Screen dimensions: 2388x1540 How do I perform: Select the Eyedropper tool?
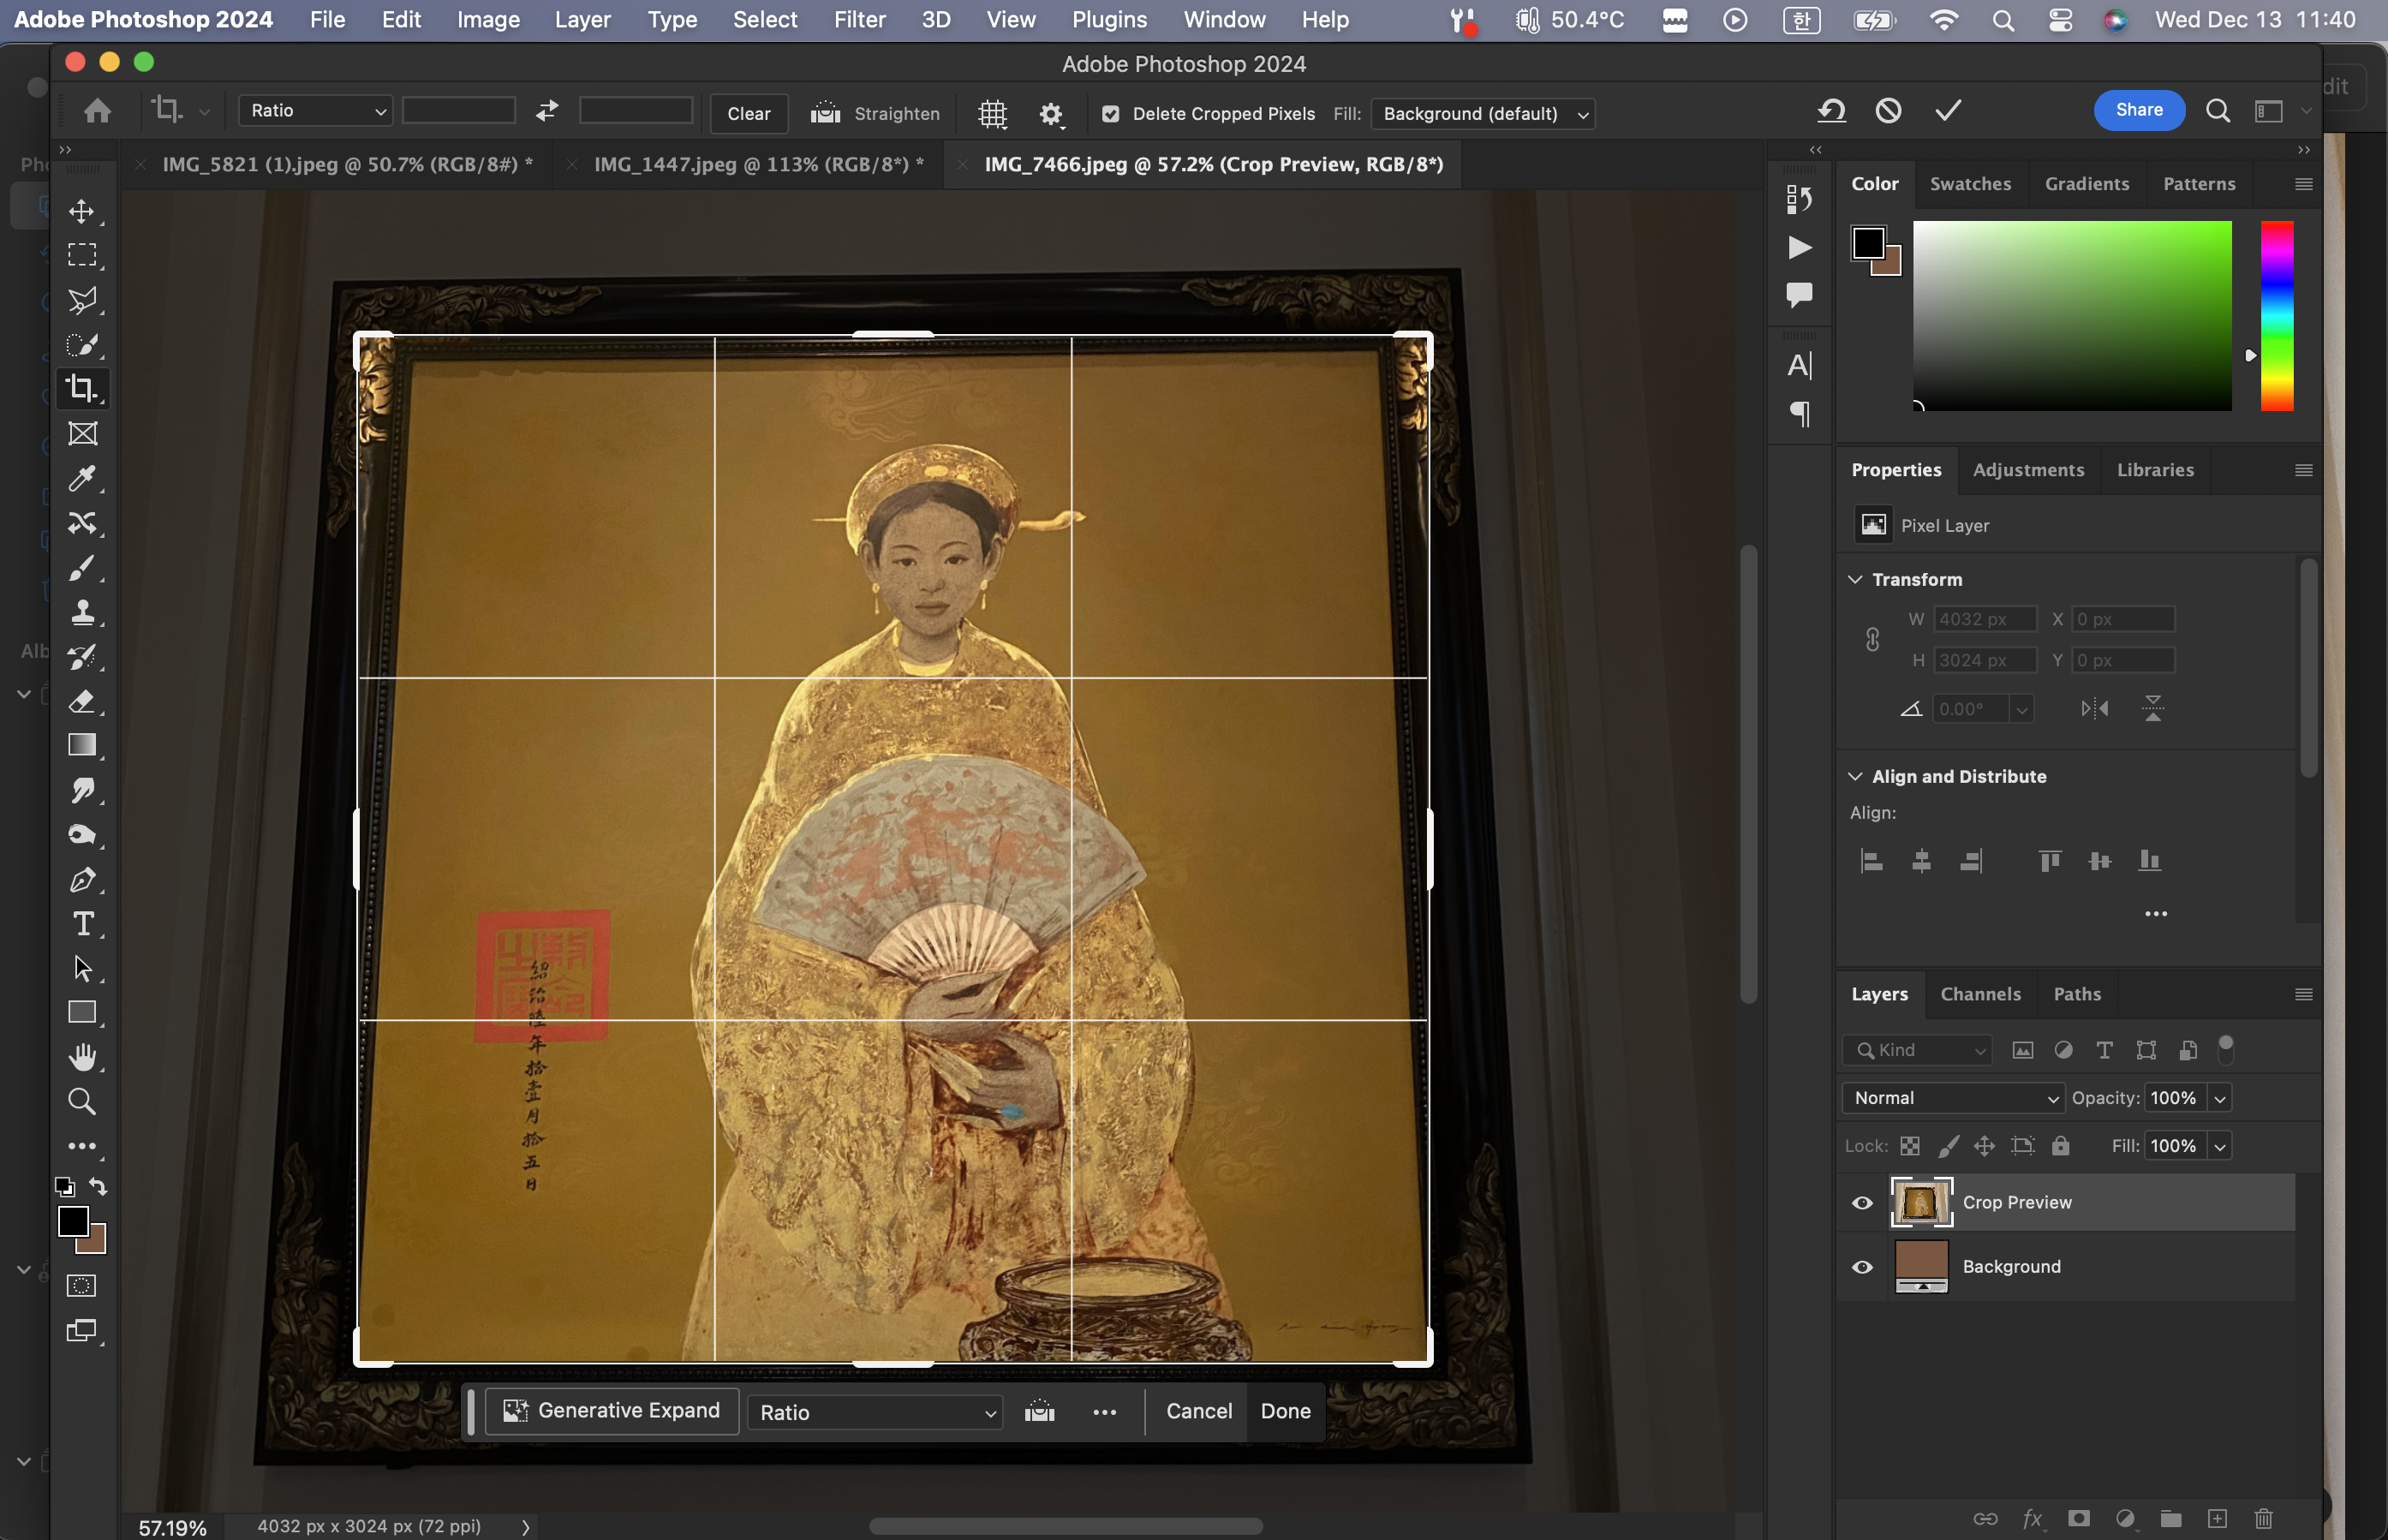pyautogui.click(x=82, y=478)
